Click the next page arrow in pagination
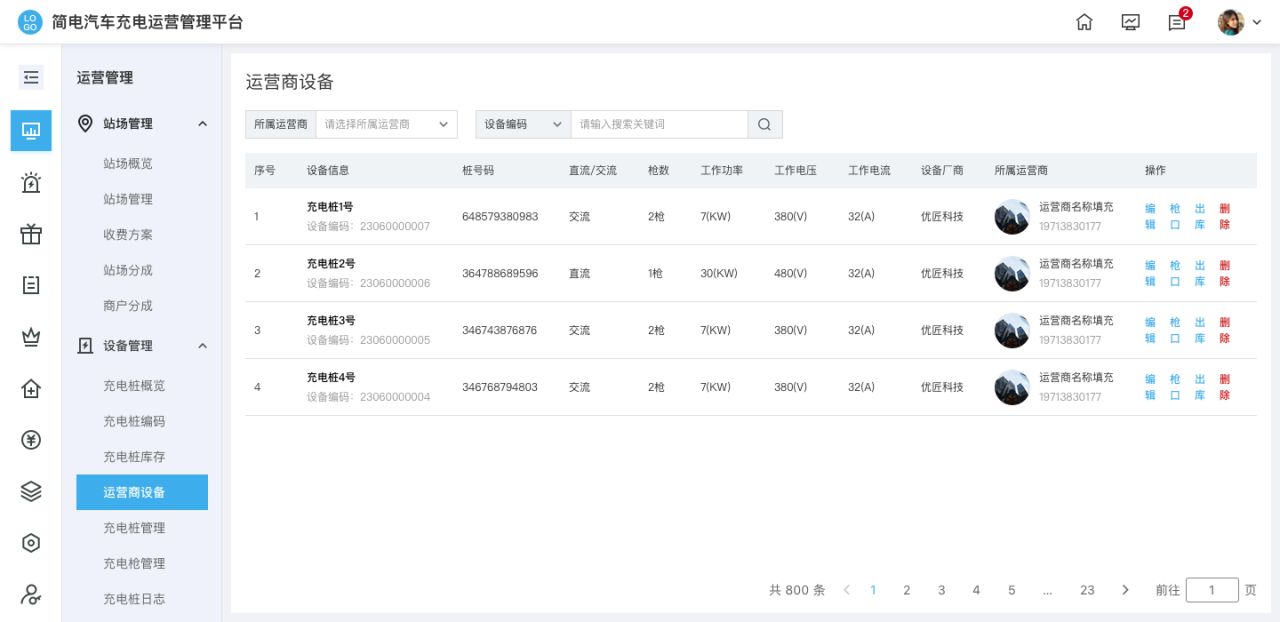1280x622 pixels. [x=1125, y=590]
